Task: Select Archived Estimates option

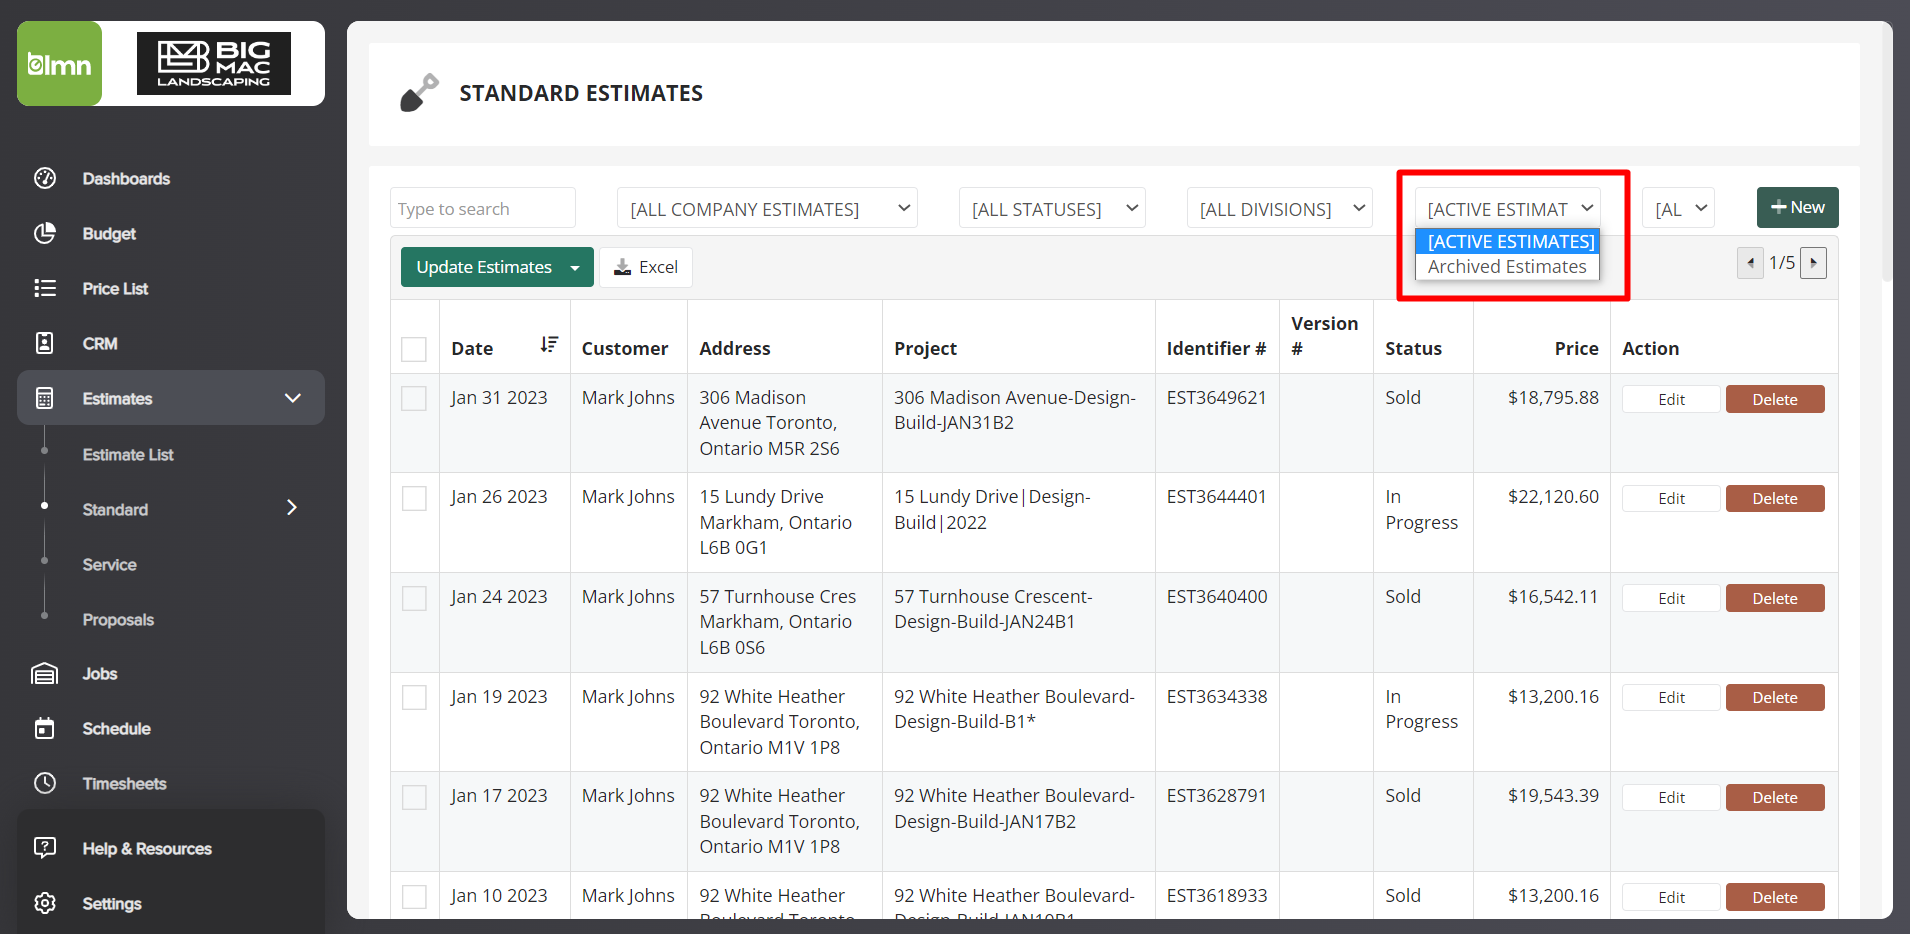Action: [1507, 267]
